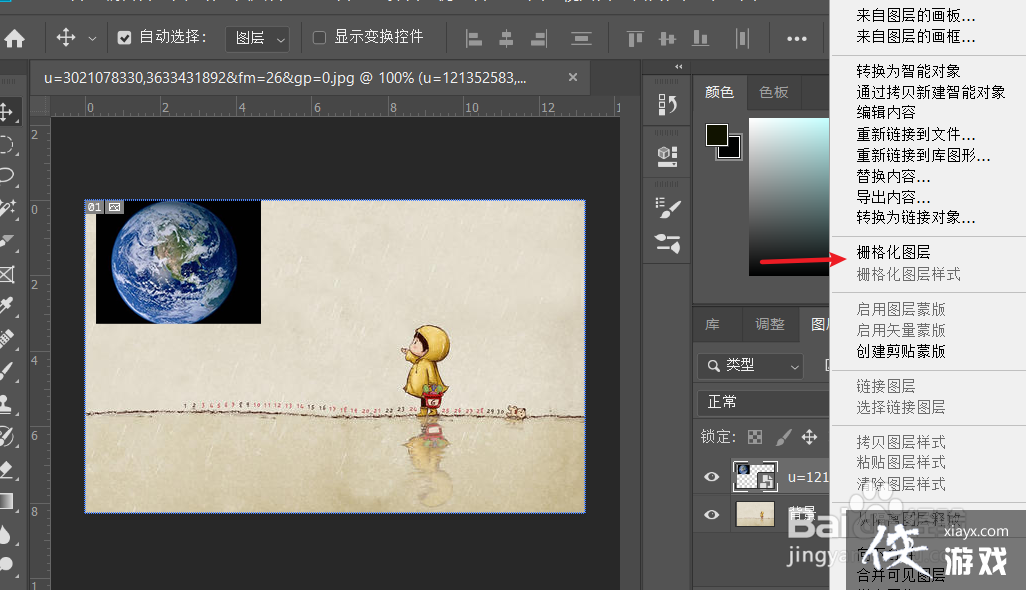Select the Lasso tool in left toolbar
The image size is (1026, 590).
[7, 175]
